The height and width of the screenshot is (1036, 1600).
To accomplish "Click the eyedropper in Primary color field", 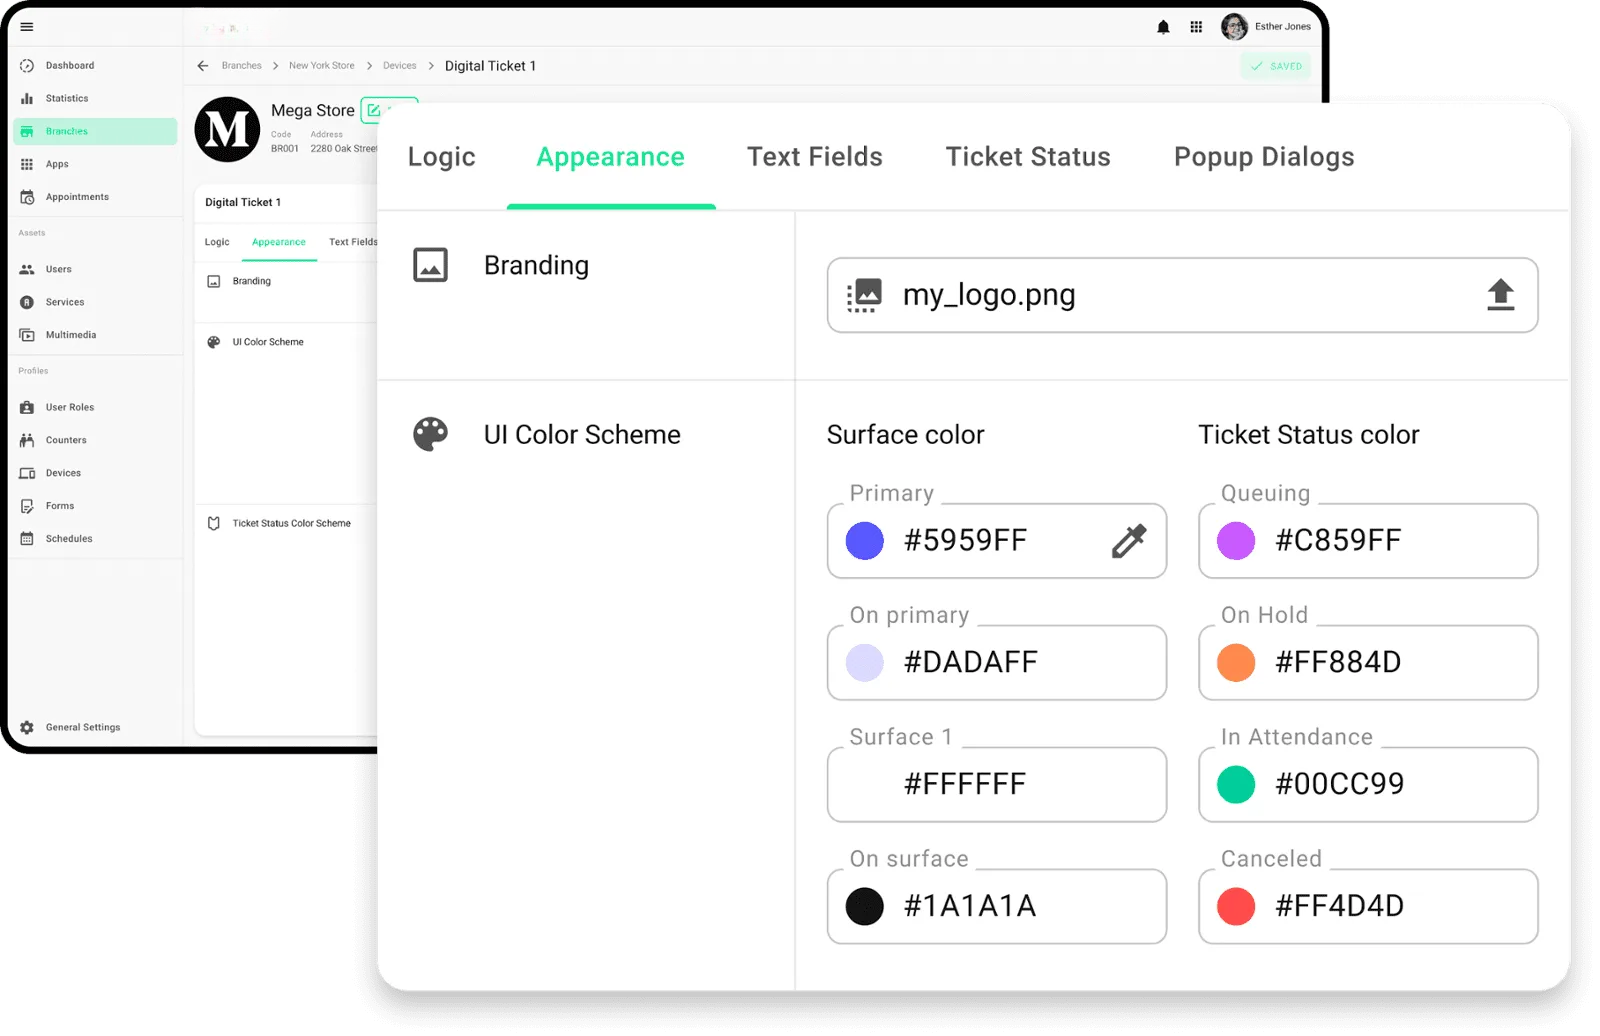I will click(1128, 541).
